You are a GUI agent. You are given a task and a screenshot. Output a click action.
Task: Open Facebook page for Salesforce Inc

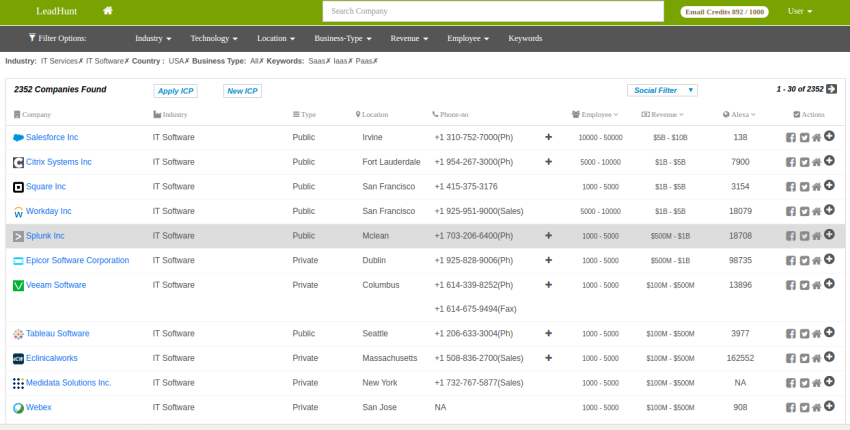[791, 138]
